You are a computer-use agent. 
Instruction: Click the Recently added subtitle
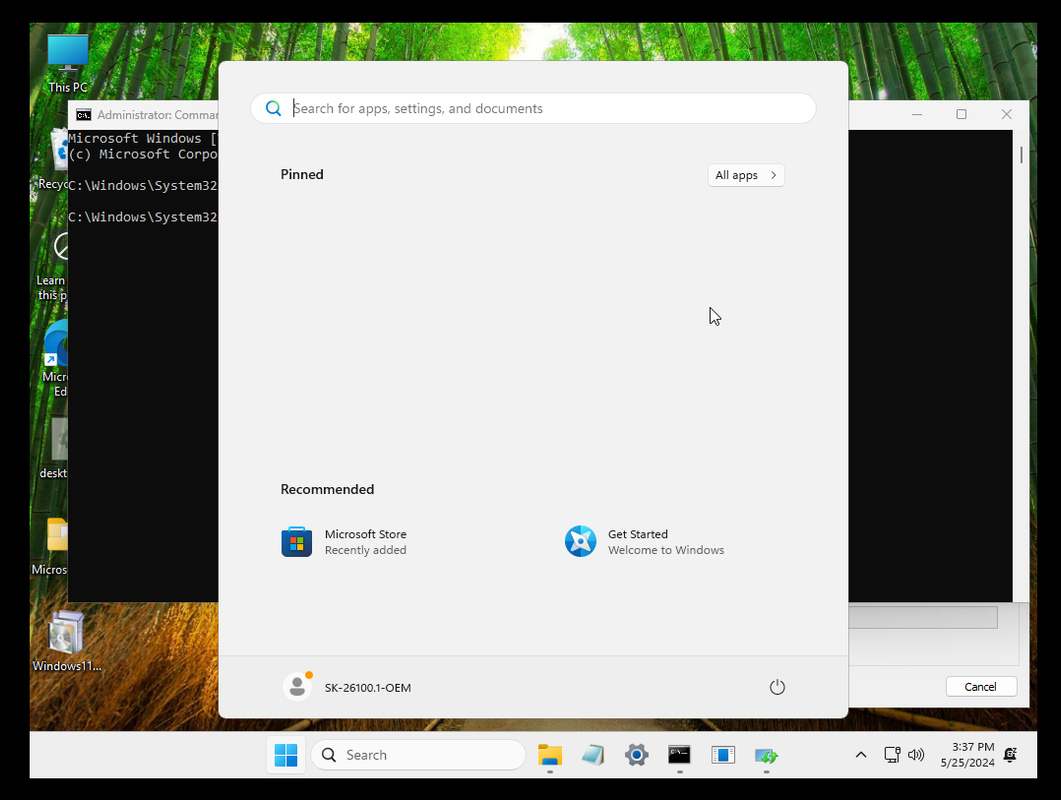click(365, 550)
